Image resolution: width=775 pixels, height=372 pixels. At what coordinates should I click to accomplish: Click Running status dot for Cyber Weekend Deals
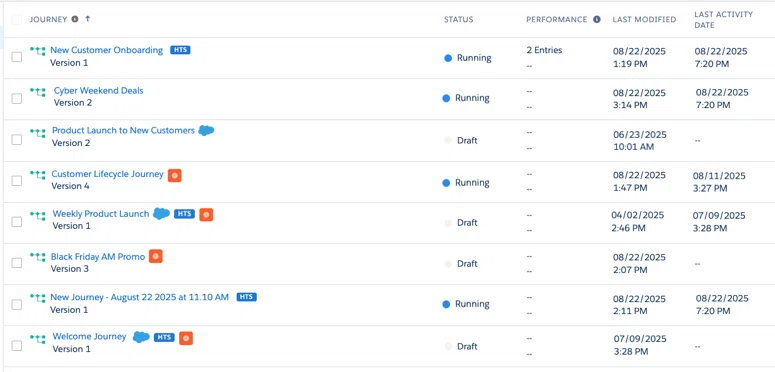tap(446, 98)
